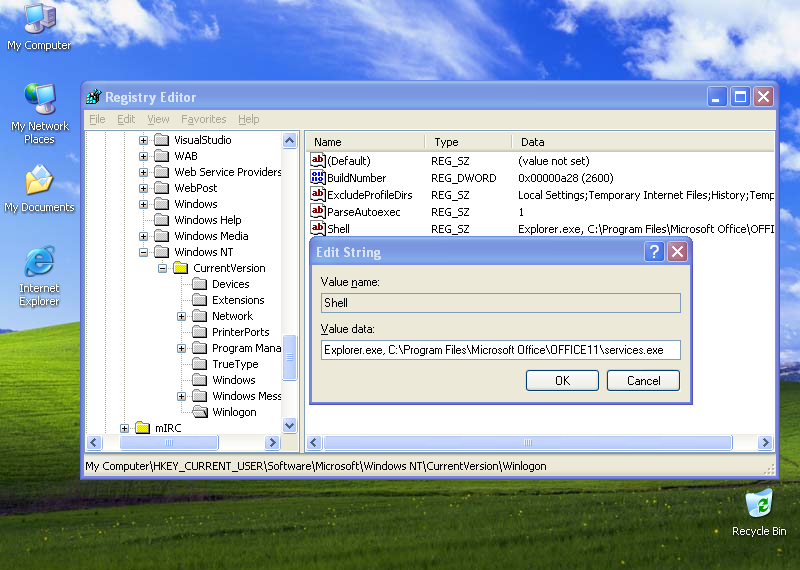Click the TrueType folder icon
The width and height of the screenshot is (800, 570).
[199, 364]
